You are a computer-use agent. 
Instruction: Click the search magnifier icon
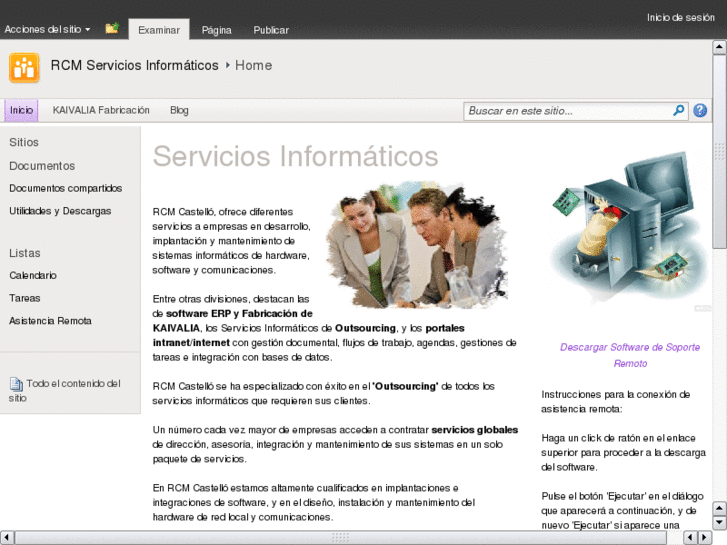pyautogui.click(x=679, y=111)
